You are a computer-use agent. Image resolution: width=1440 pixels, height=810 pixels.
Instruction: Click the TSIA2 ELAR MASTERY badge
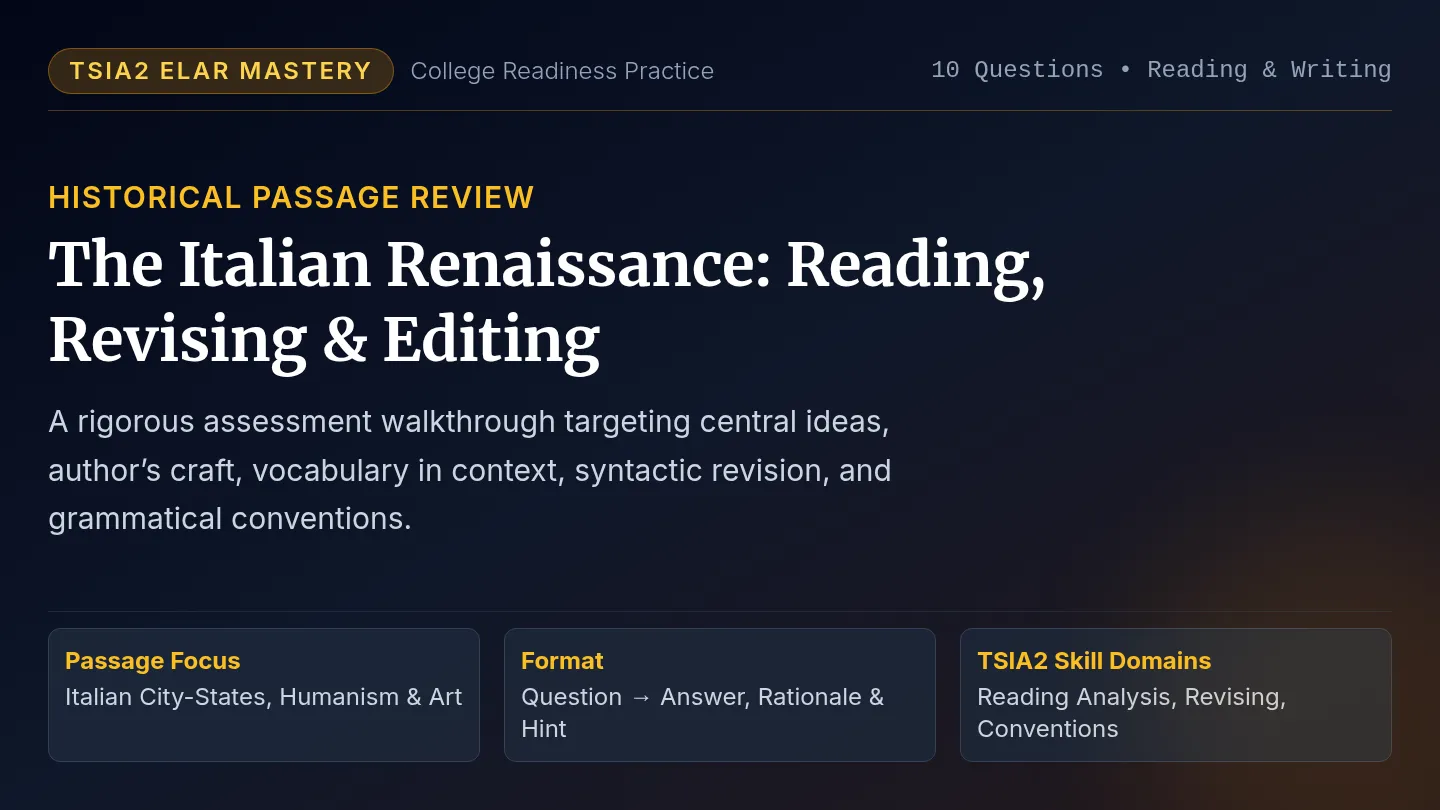tap(221, 71)
